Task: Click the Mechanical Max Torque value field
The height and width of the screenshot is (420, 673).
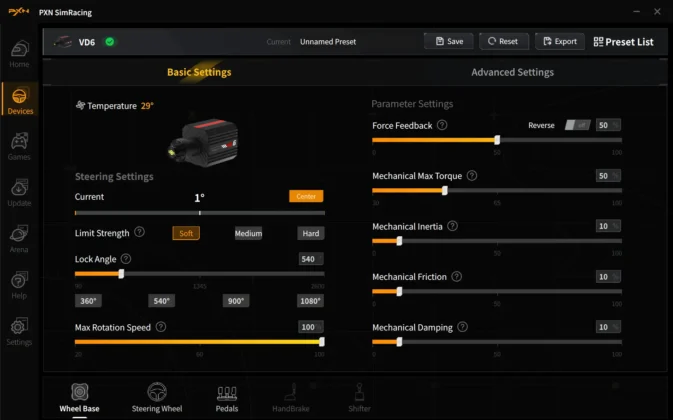Action: 608,175
